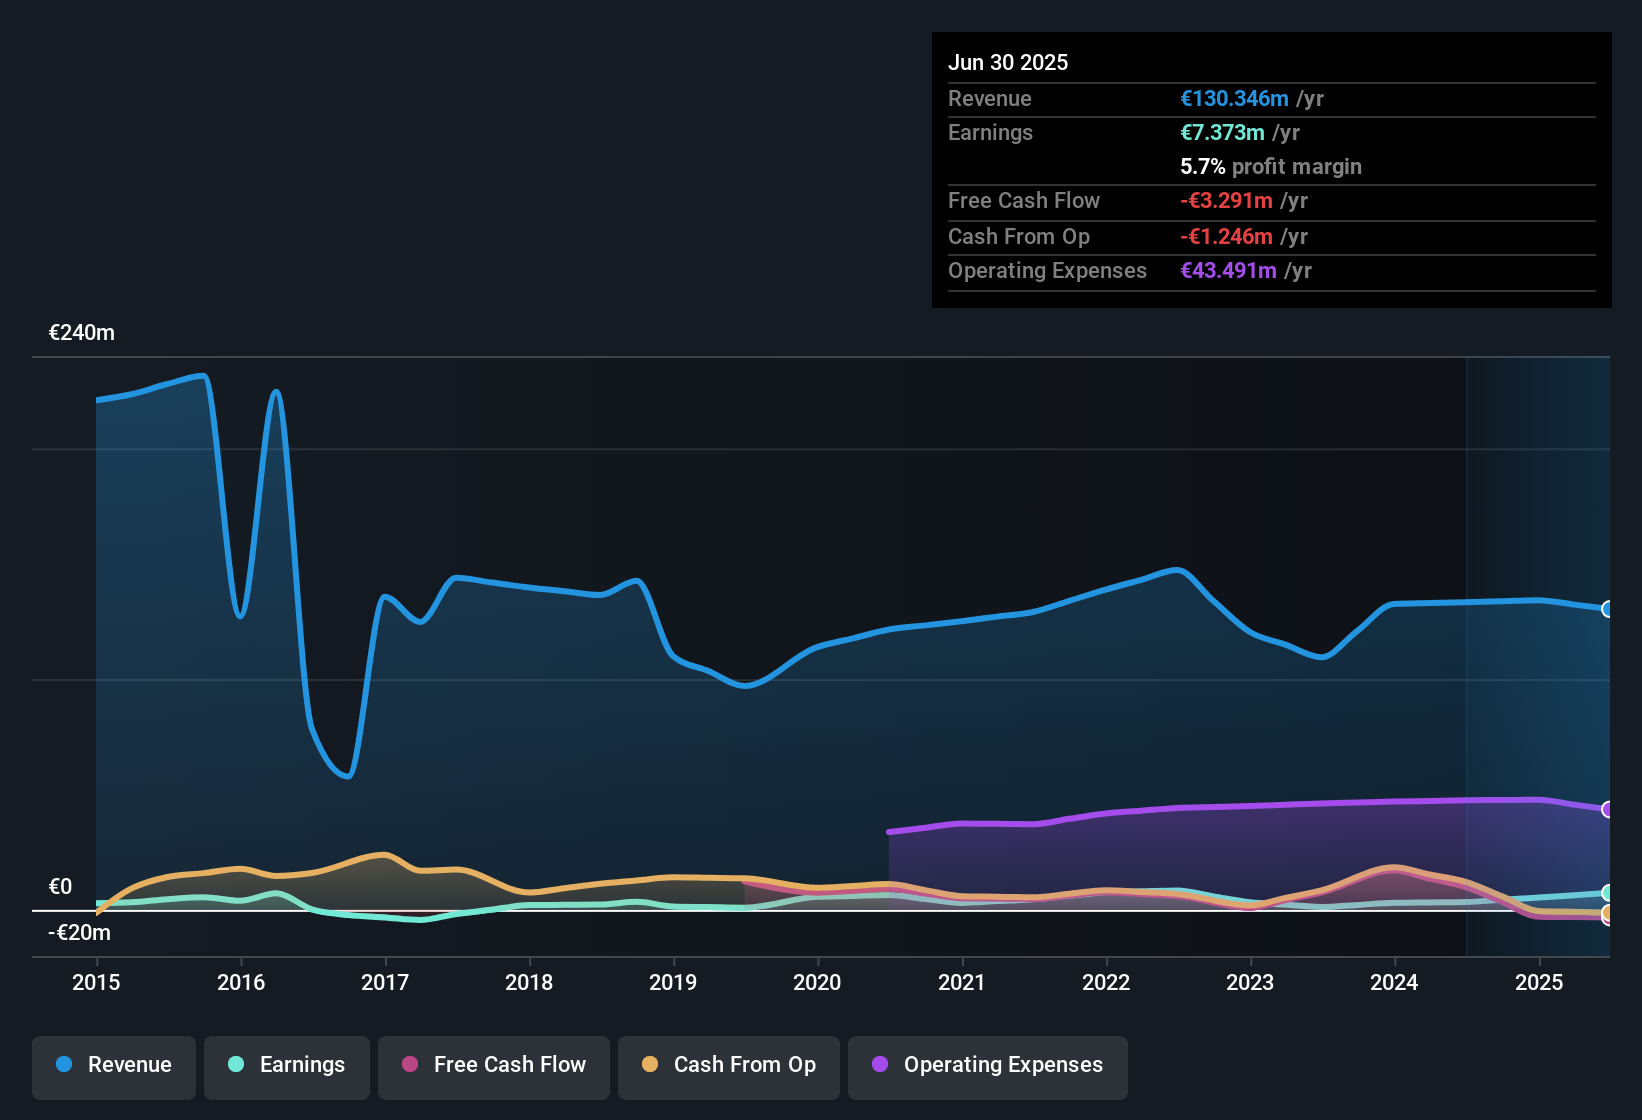Select the 2016 x-axis year label

[241, 982]
